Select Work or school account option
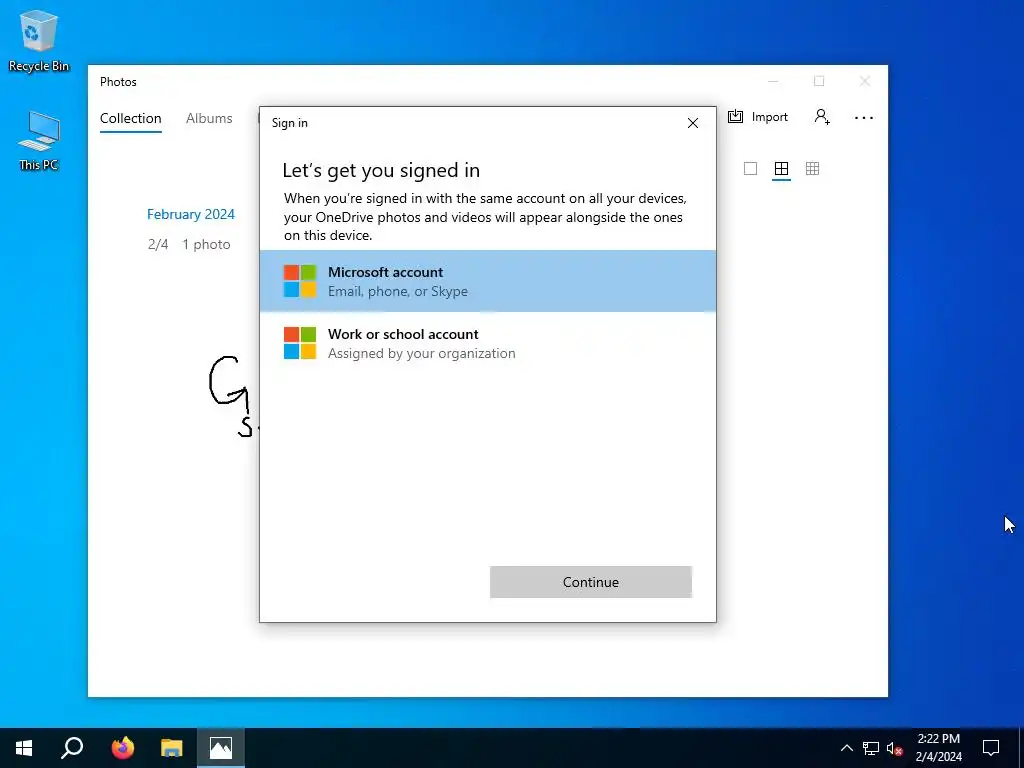Viewport: 1024px width, 768px height. (487, 343)
